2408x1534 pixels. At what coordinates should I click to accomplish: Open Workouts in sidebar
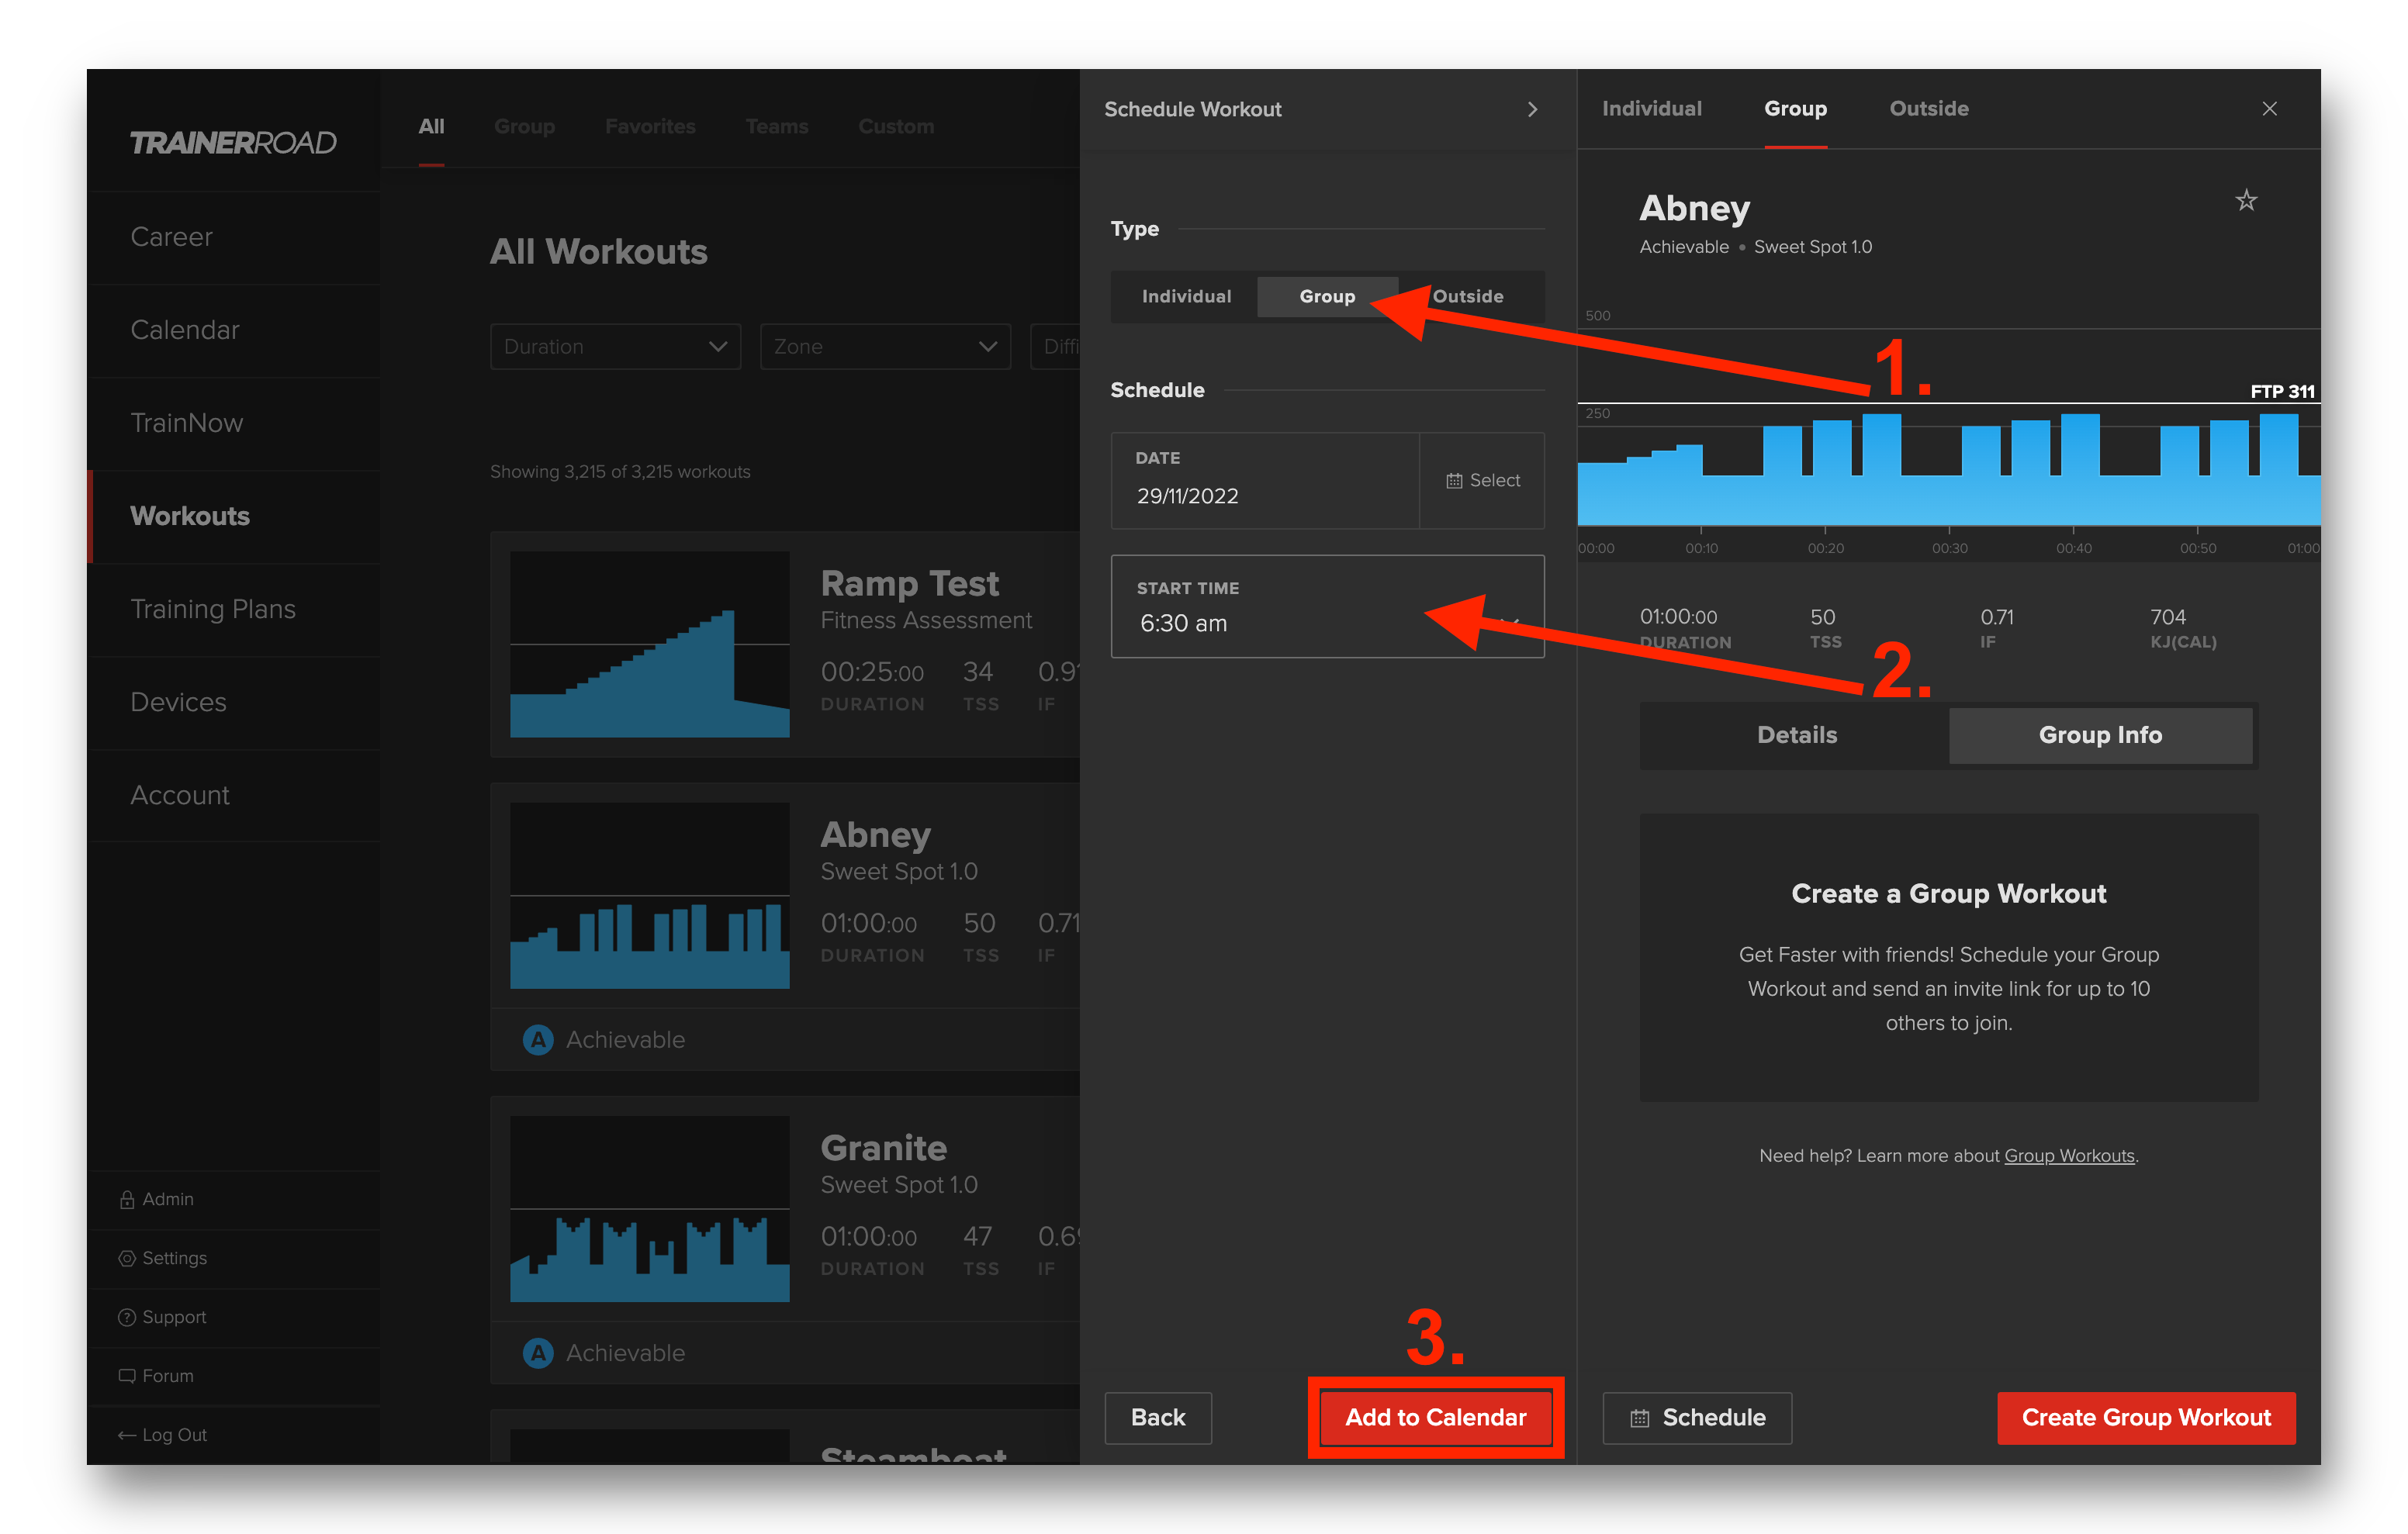point(234,516)
